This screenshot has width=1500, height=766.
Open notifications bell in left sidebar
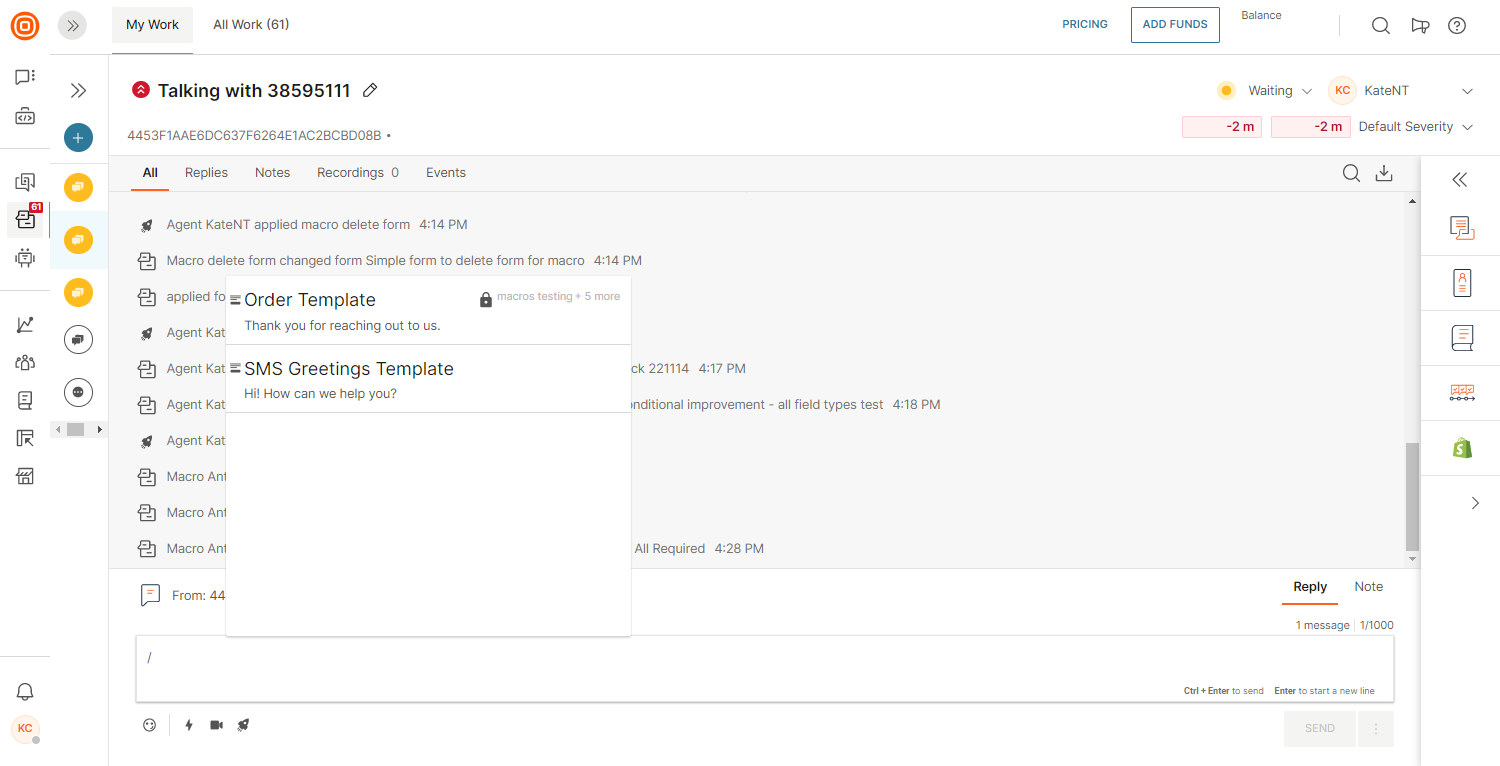tap(25, 692)
